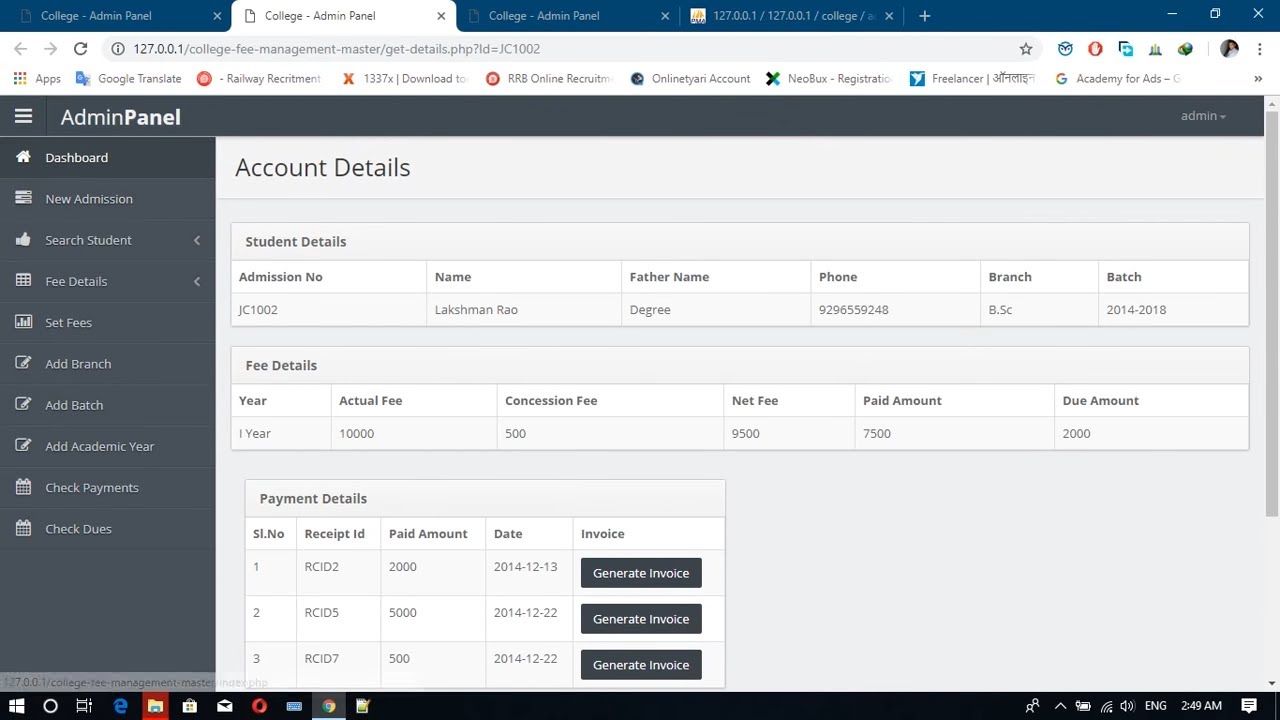Image resolution: width=1280 pixels, height=720 pixels.
Task: Open the Add Branch menu item
Action: coord(107,363)
